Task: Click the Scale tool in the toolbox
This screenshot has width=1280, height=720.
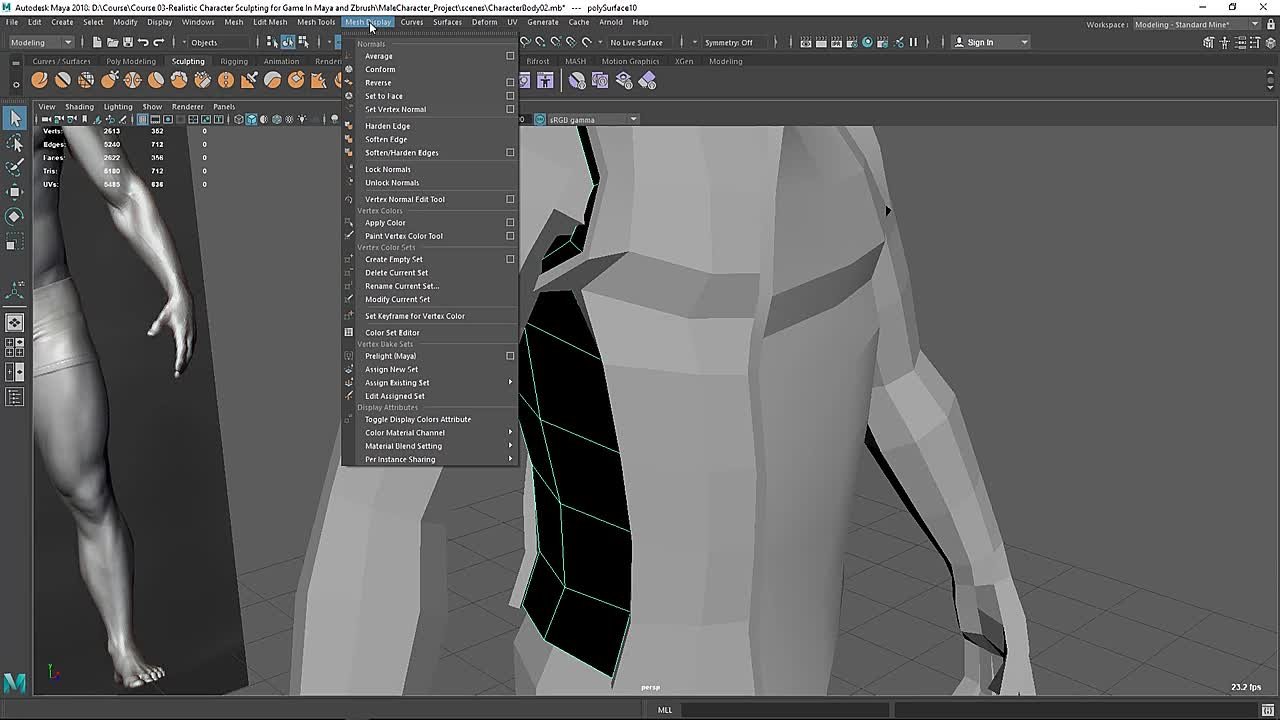Action: pos(15,242)
